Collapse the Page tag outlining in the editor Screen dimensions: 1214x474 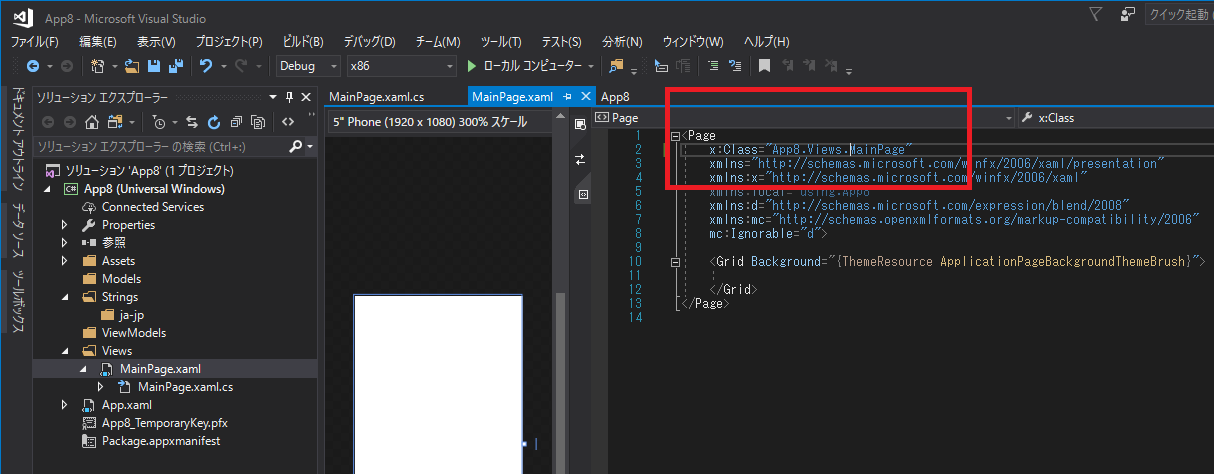point(676,135)
